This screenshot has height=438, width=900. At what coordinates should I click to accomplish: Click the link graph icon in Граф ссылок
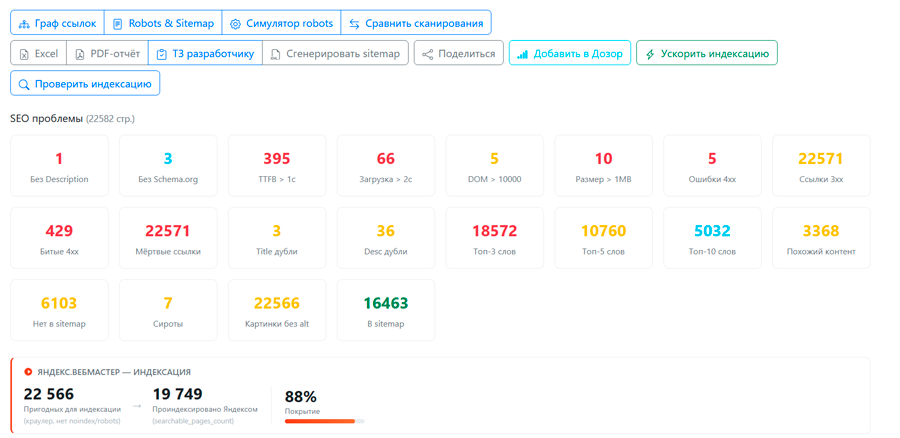click(24, 24)
